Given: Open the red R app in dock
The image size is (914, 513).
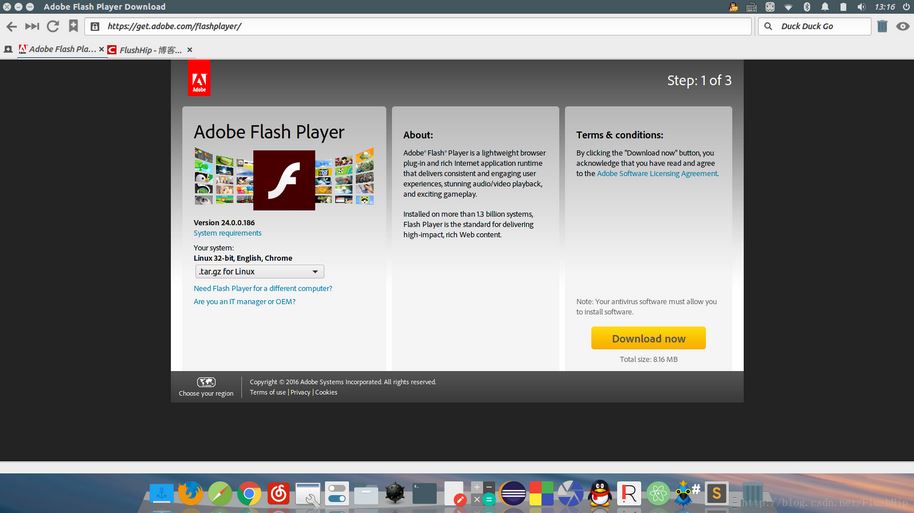Looking at the screenshot, I should [x=629, y=494].
